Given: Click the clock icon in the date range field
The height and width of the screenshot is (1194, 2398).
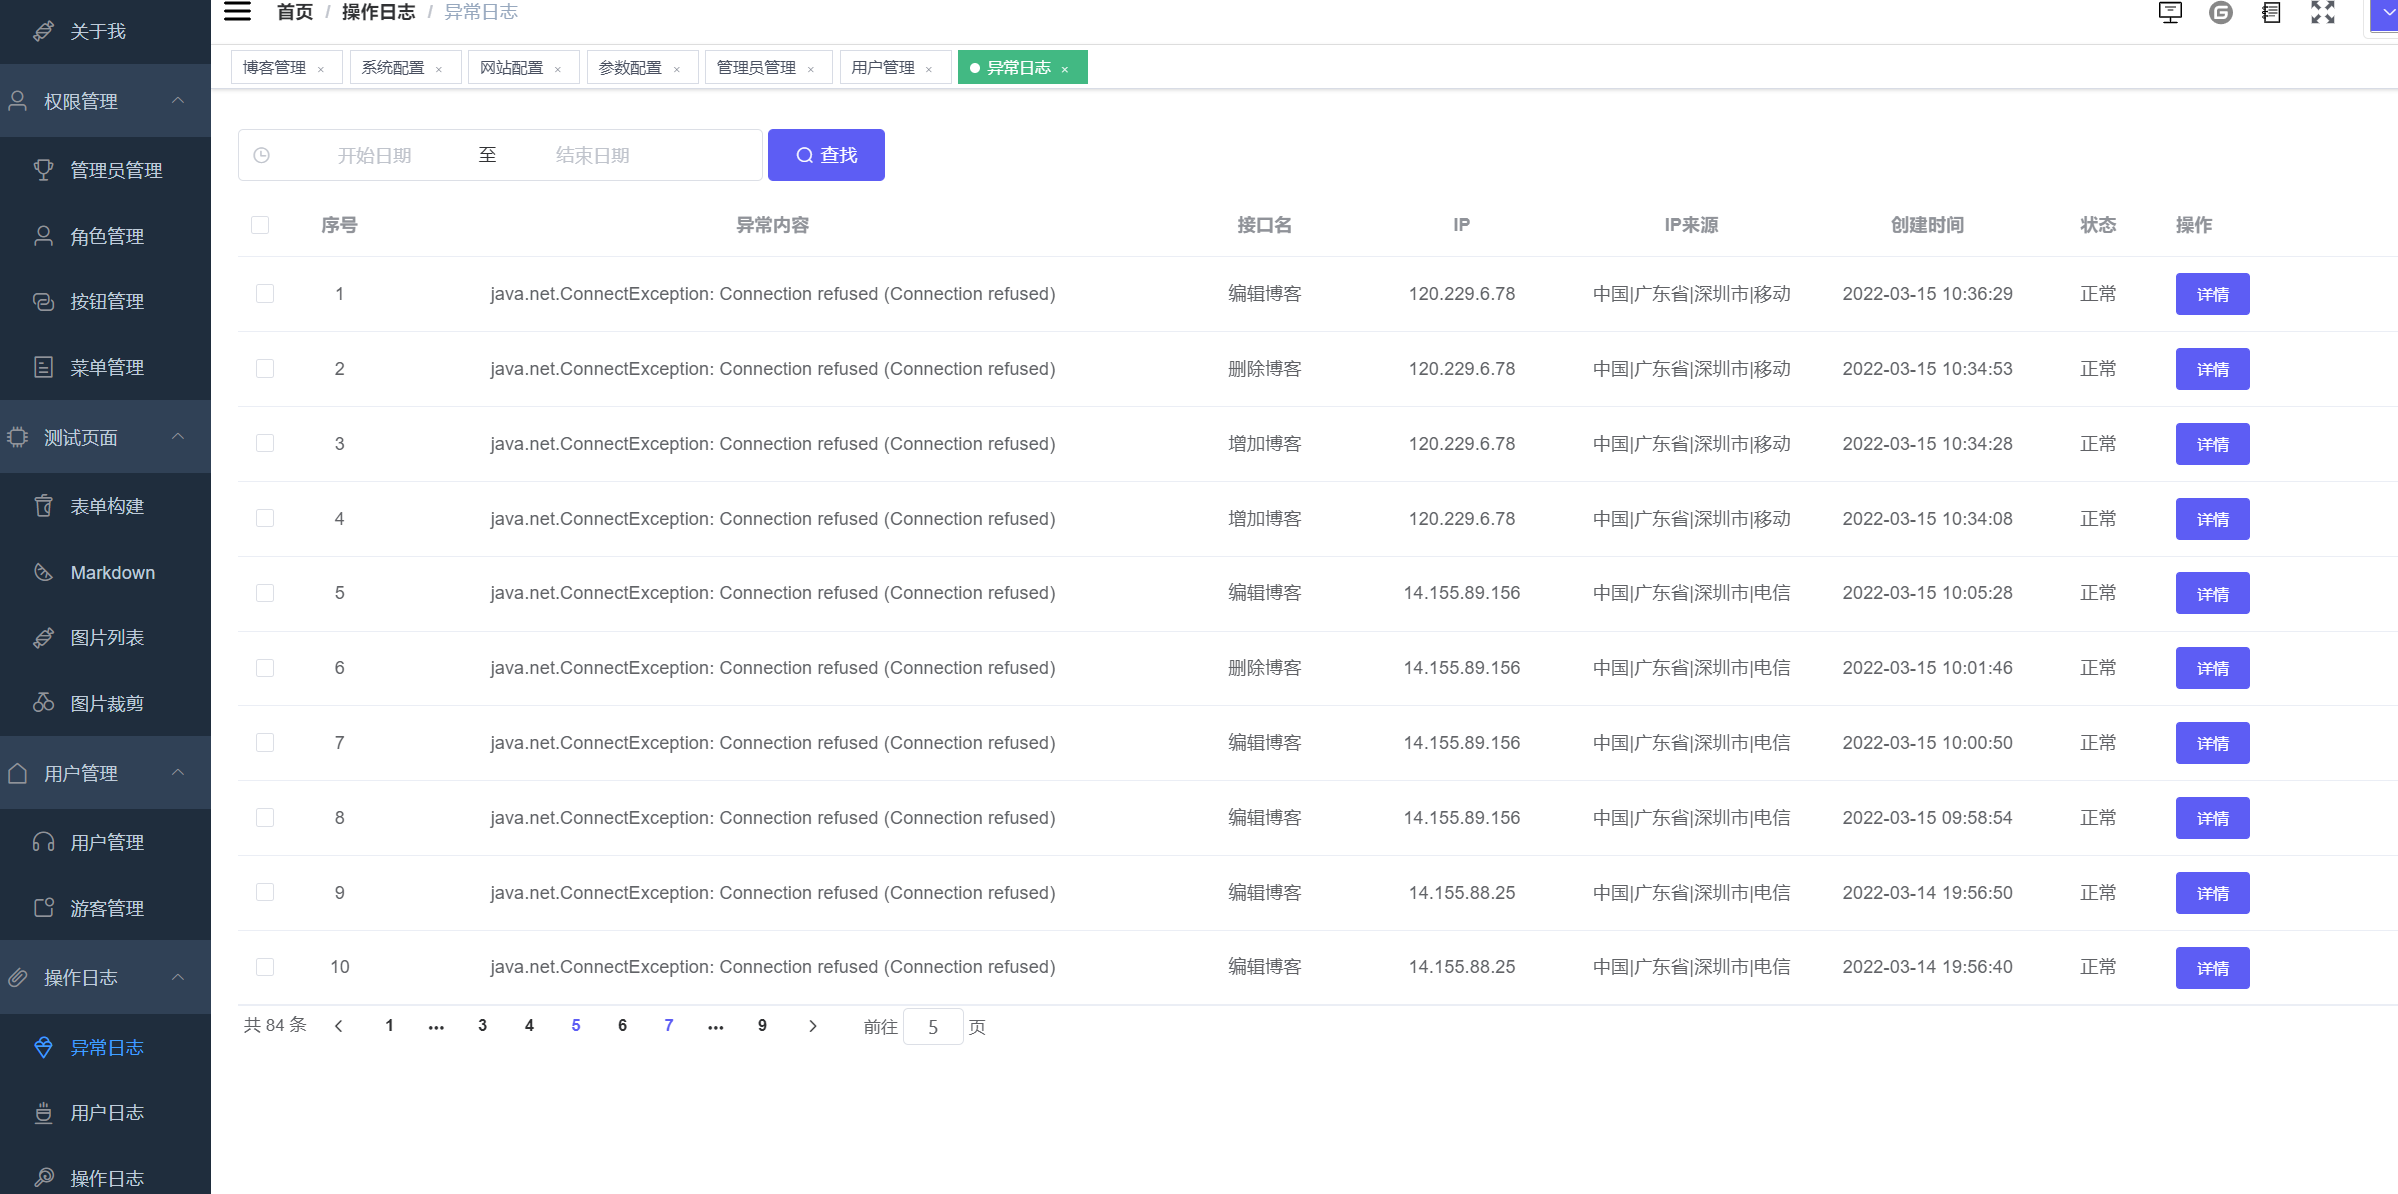Looking at the screenshot, I should (x=262, y=156).
